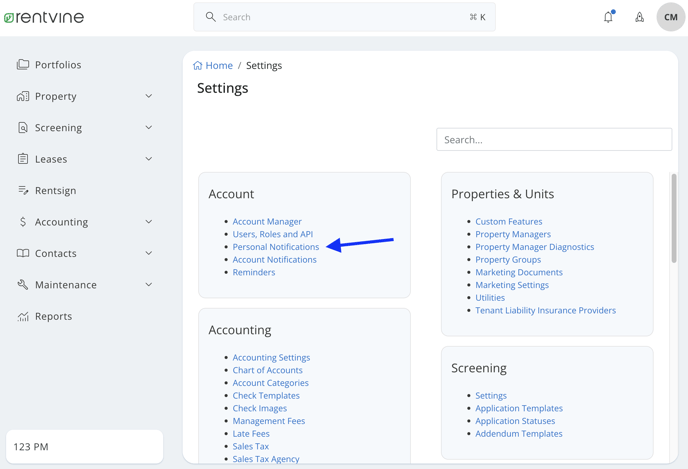Click the Maintenance wrench icon
The height and width of the screenshot is (469, 688).
coord(23,285)
